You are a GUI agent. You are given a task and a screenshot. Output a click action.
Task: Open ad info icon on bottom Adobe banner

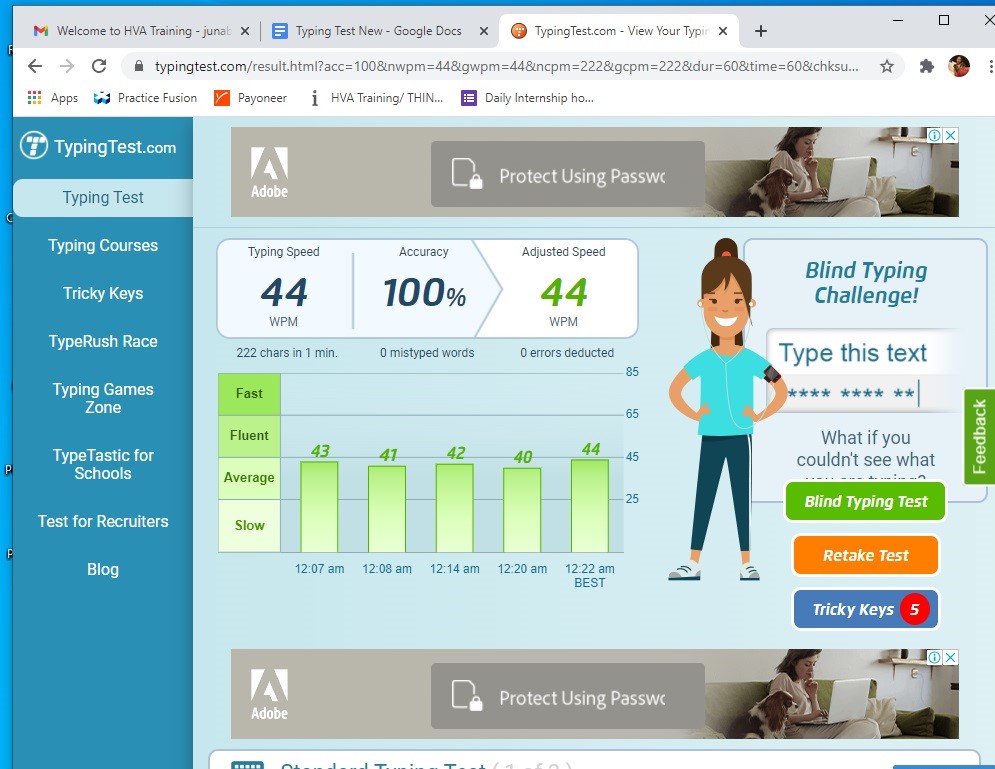935,657
